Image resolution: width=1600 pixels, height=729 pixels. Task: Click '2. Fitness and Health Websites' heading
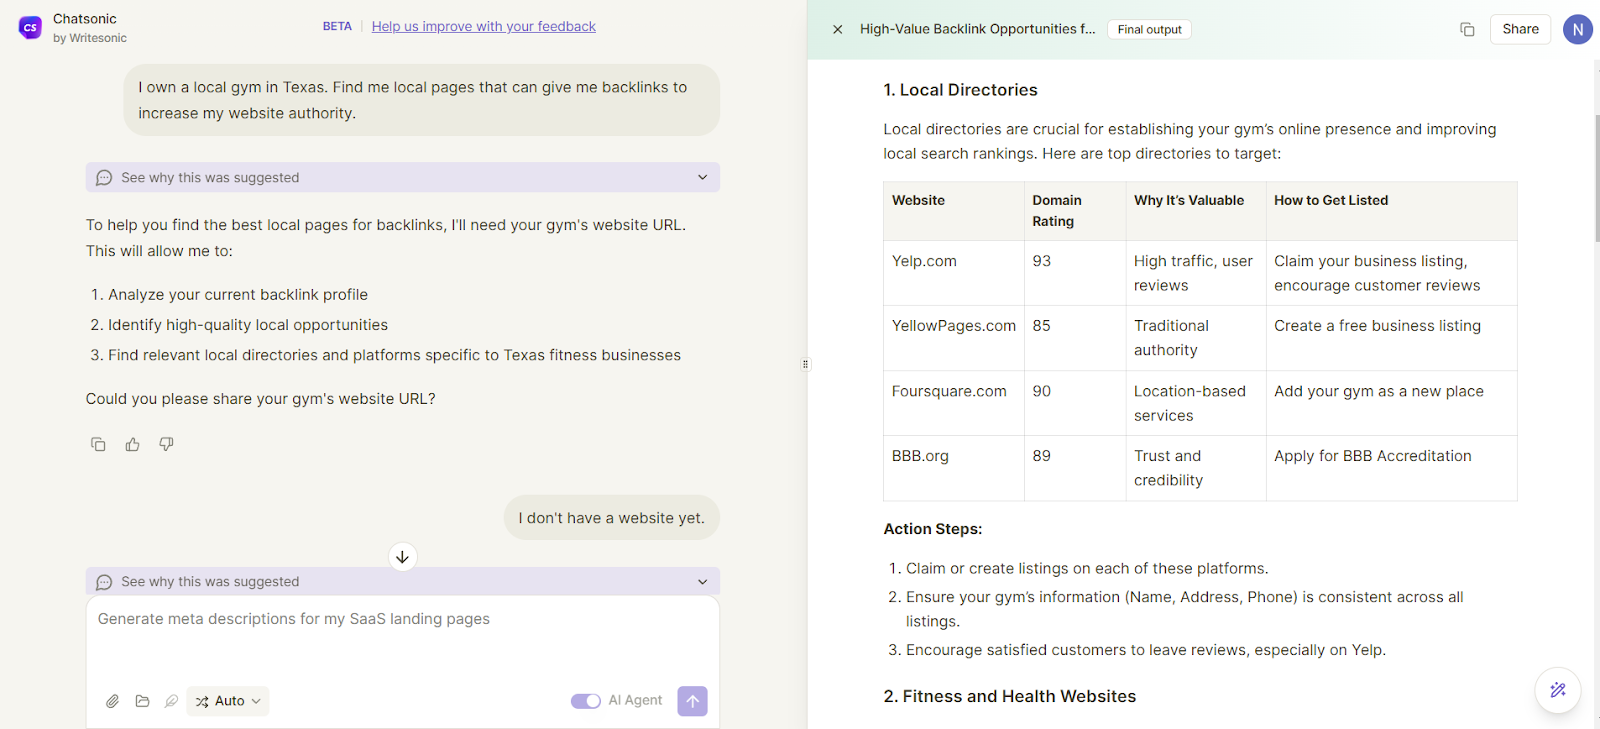coord(1009,696)
